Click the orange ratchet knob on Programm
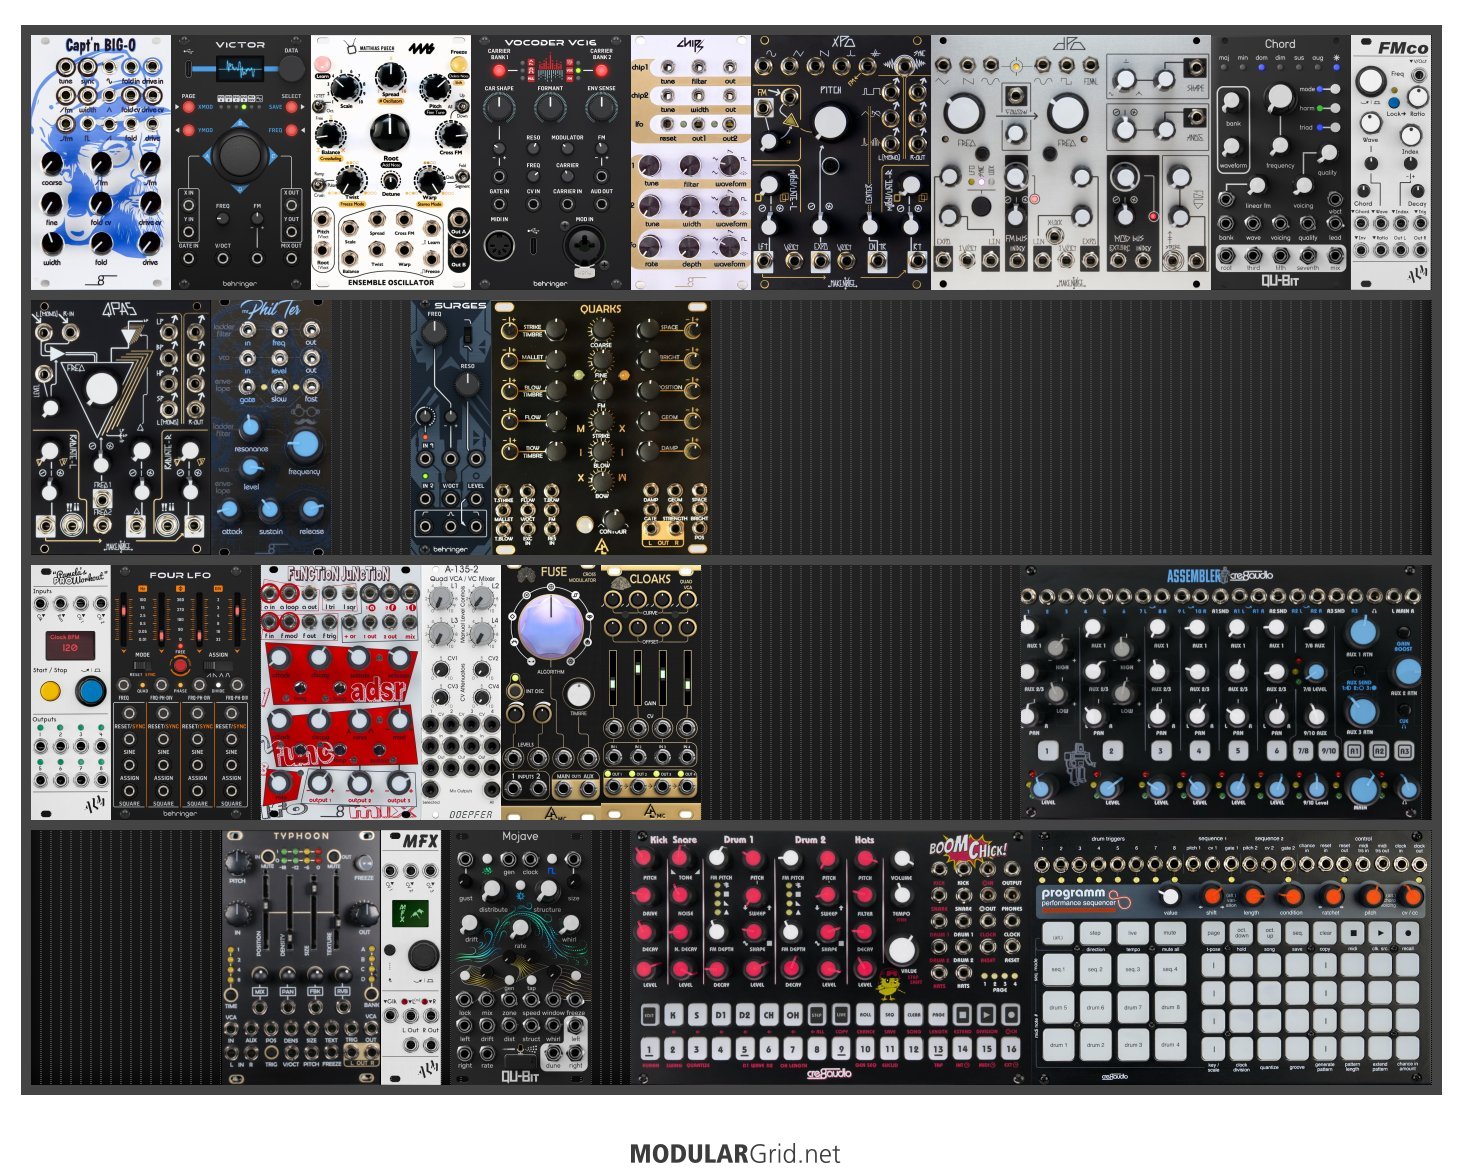Screen dimensions: 1472x1175 tap(1331, 896)
